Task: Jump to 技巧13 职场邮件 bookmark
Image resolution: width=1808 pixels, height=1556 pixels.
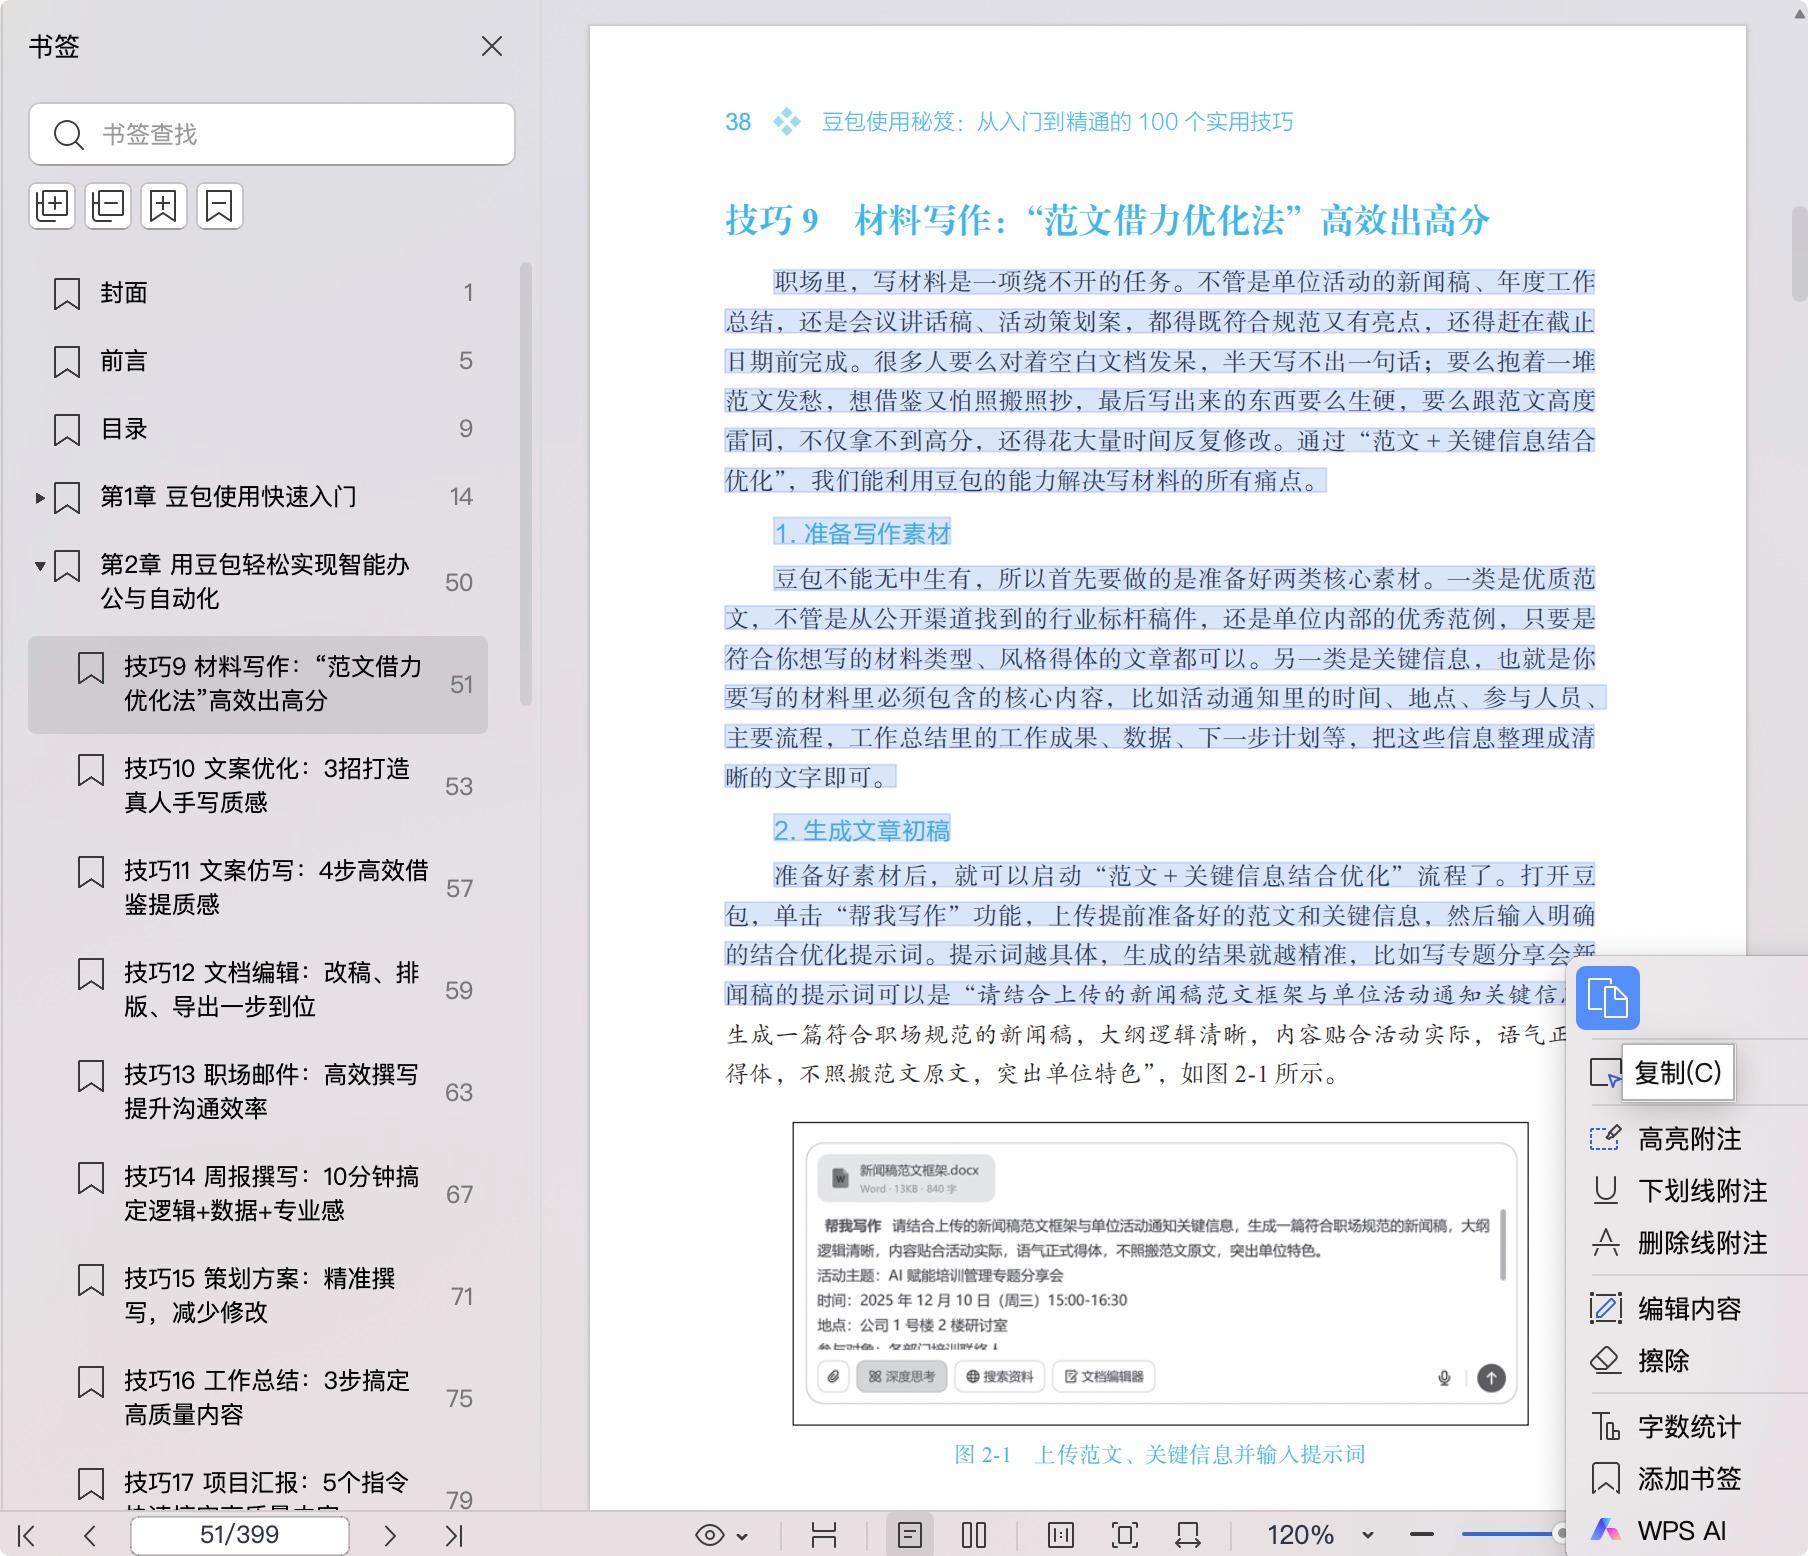Action: click(x=258, y=1092)
